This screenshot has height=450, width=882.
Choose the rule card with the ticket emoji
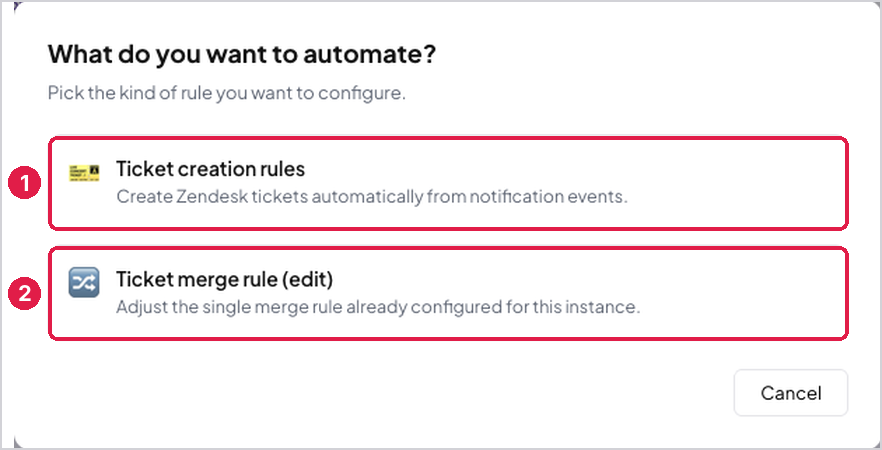(x=448, y=183)
